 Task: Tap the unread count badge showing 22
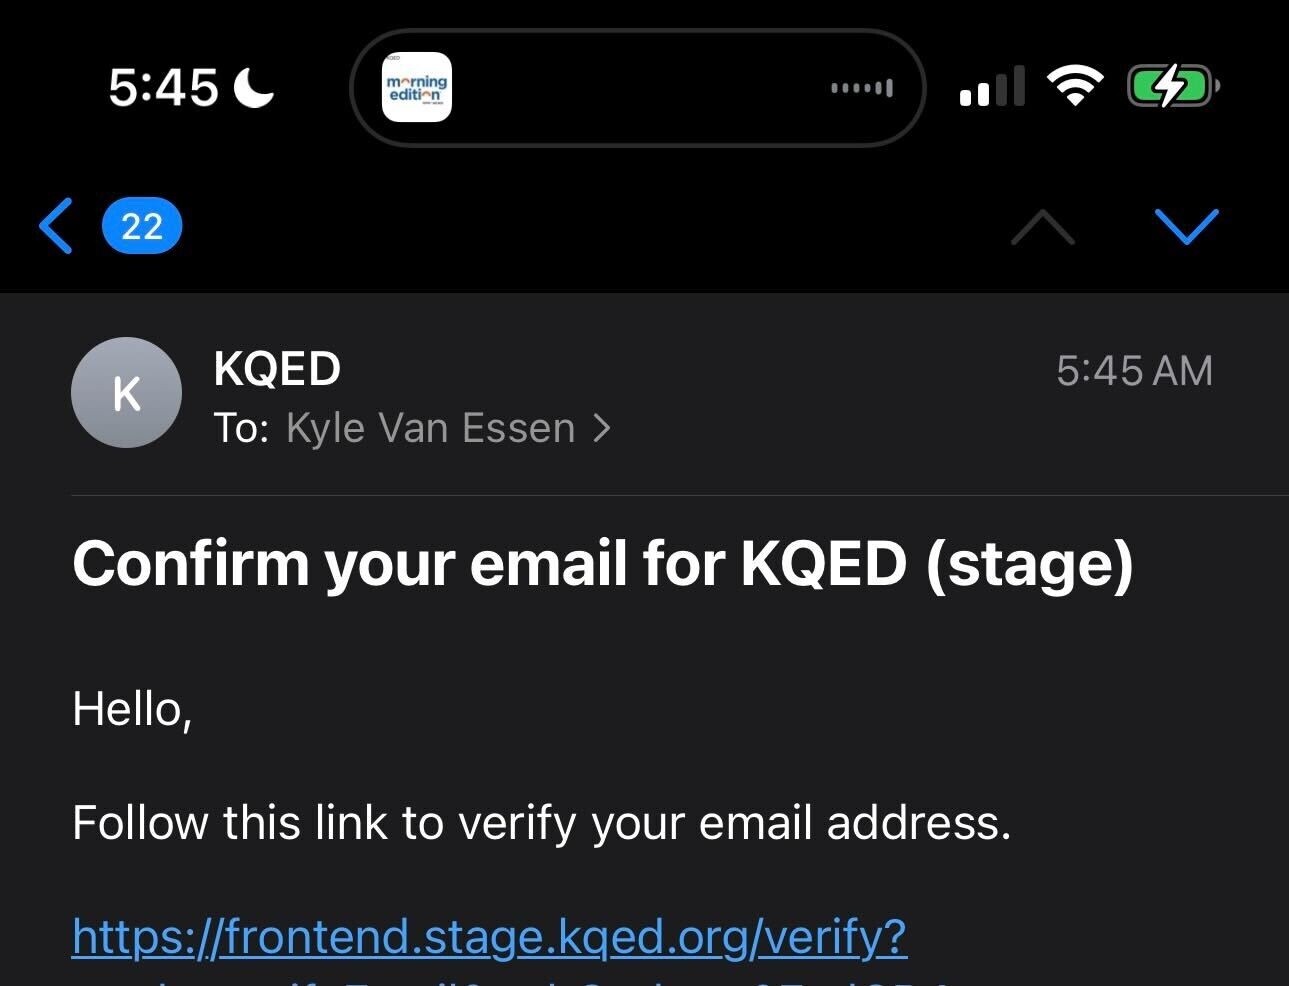pos(142,227)
